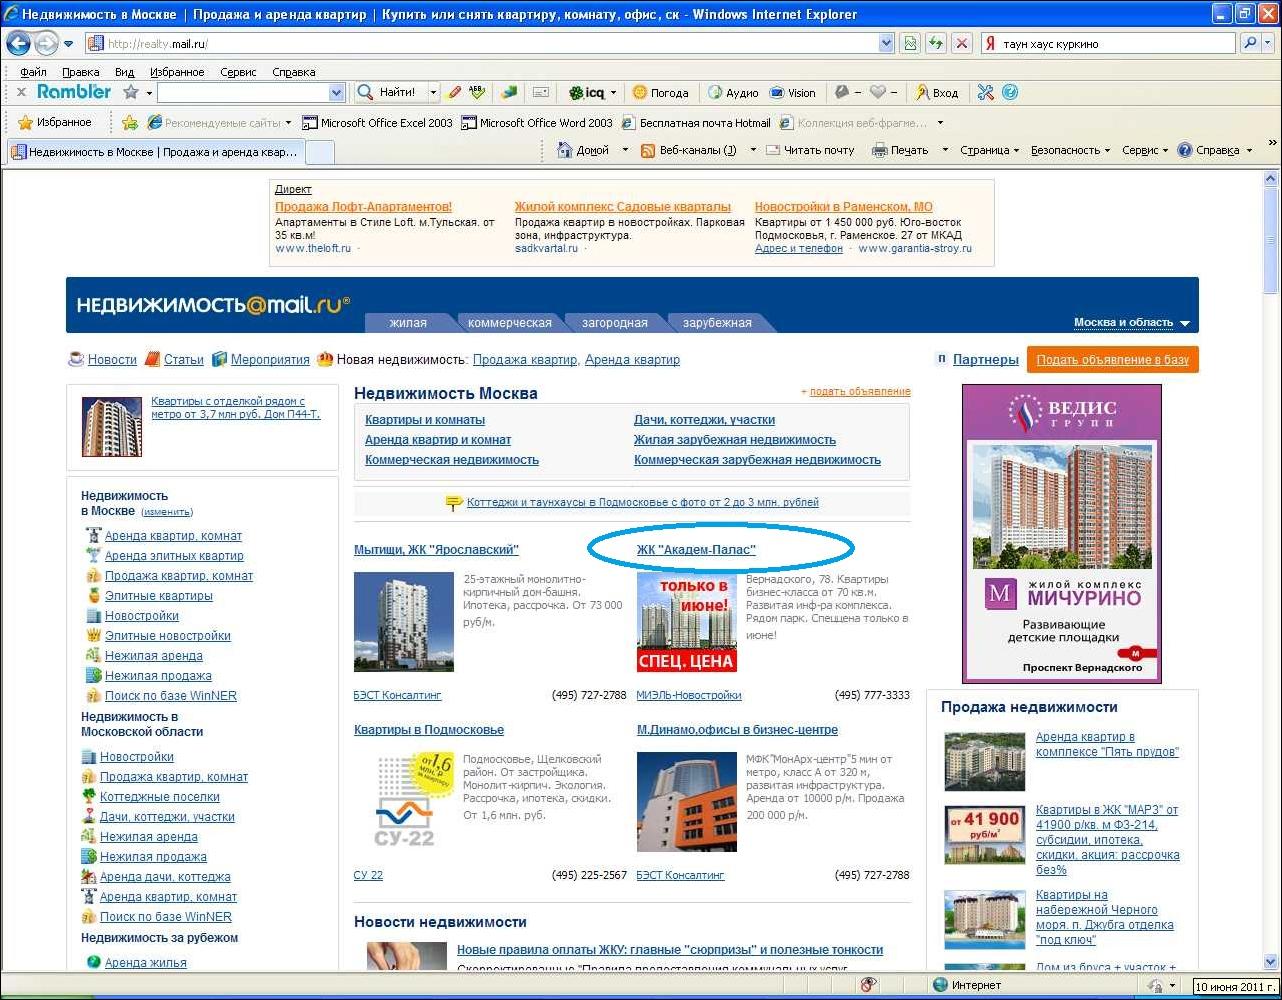Click the Печать printer icon
The height and width of the screenshot is (1000, 1282).
tap(879, 150)
